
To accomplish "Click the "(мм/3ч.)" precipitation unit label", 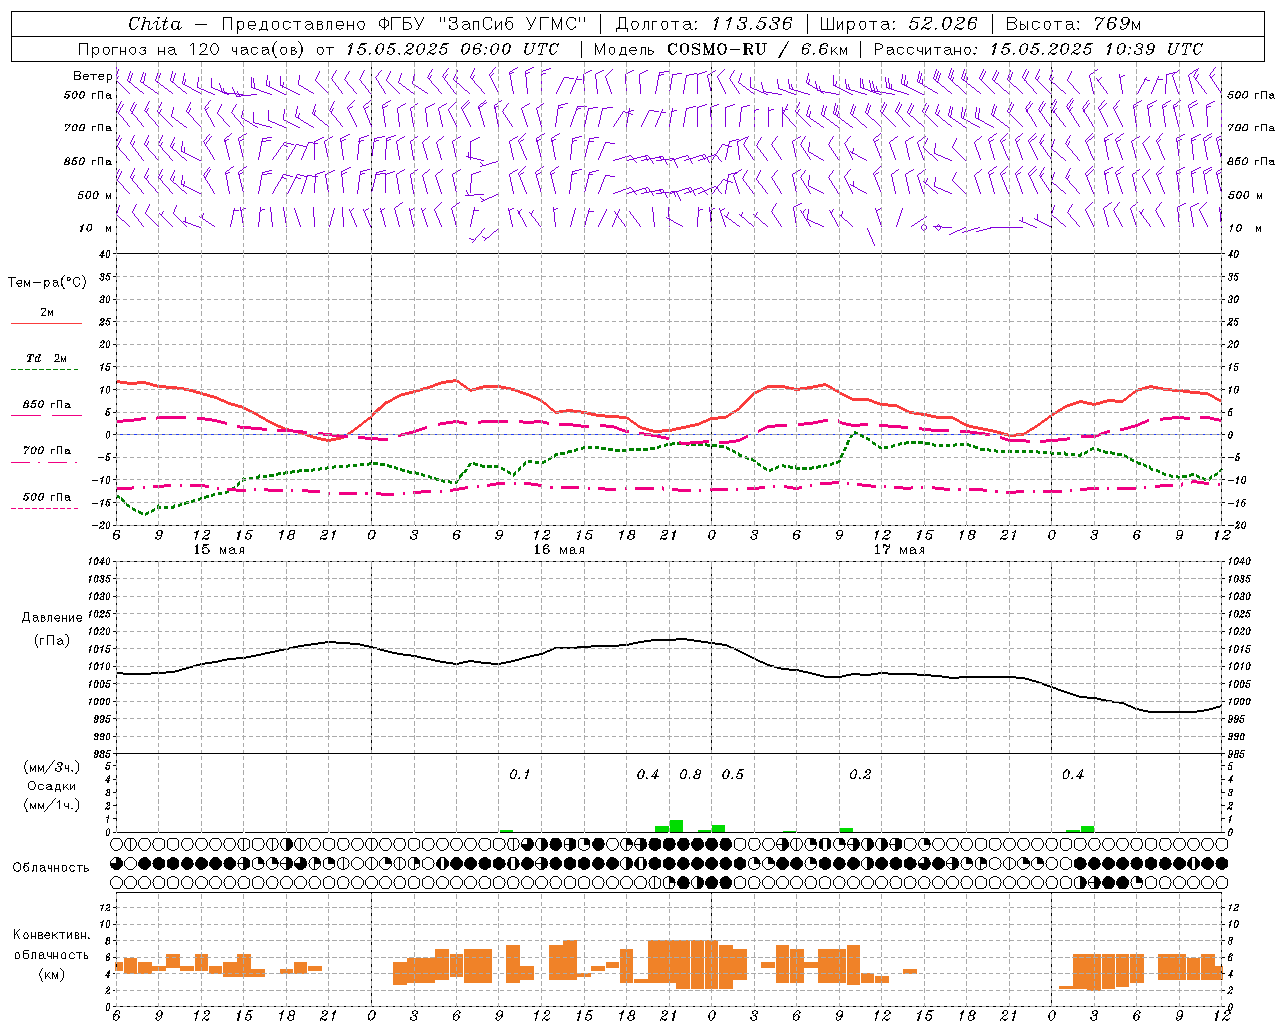I will click(52, 767).
